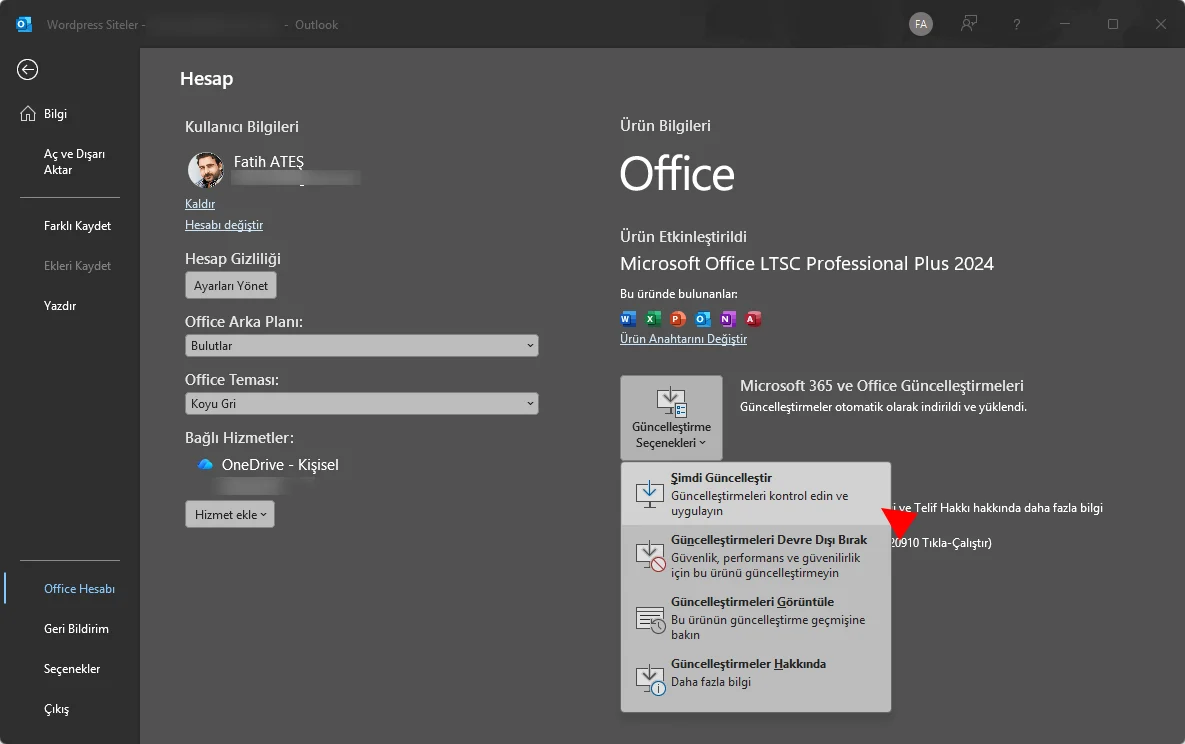Click the Ürün Etkinleştirildi label
1185x744 pixels.
[x=683, y=237]
